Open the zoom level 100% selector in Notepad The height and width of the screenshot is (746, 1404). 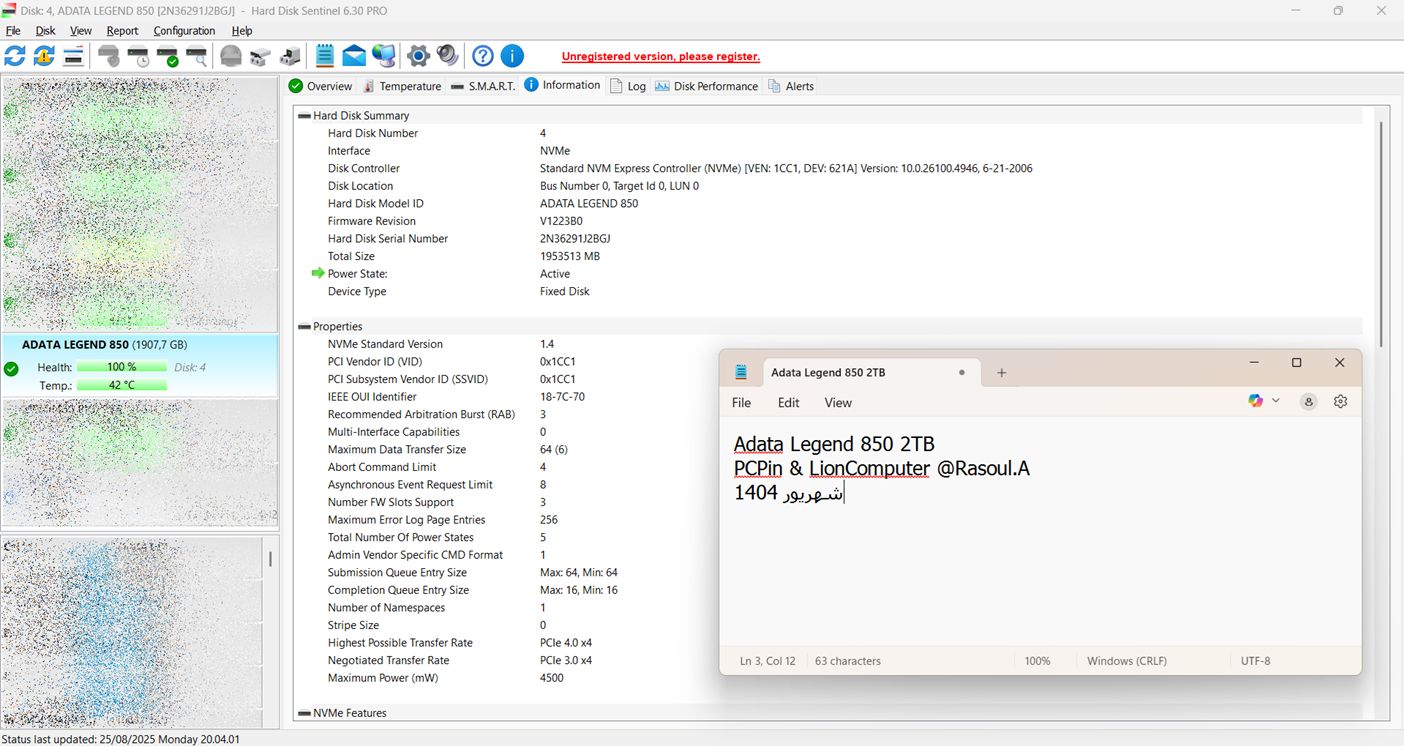1037,661
